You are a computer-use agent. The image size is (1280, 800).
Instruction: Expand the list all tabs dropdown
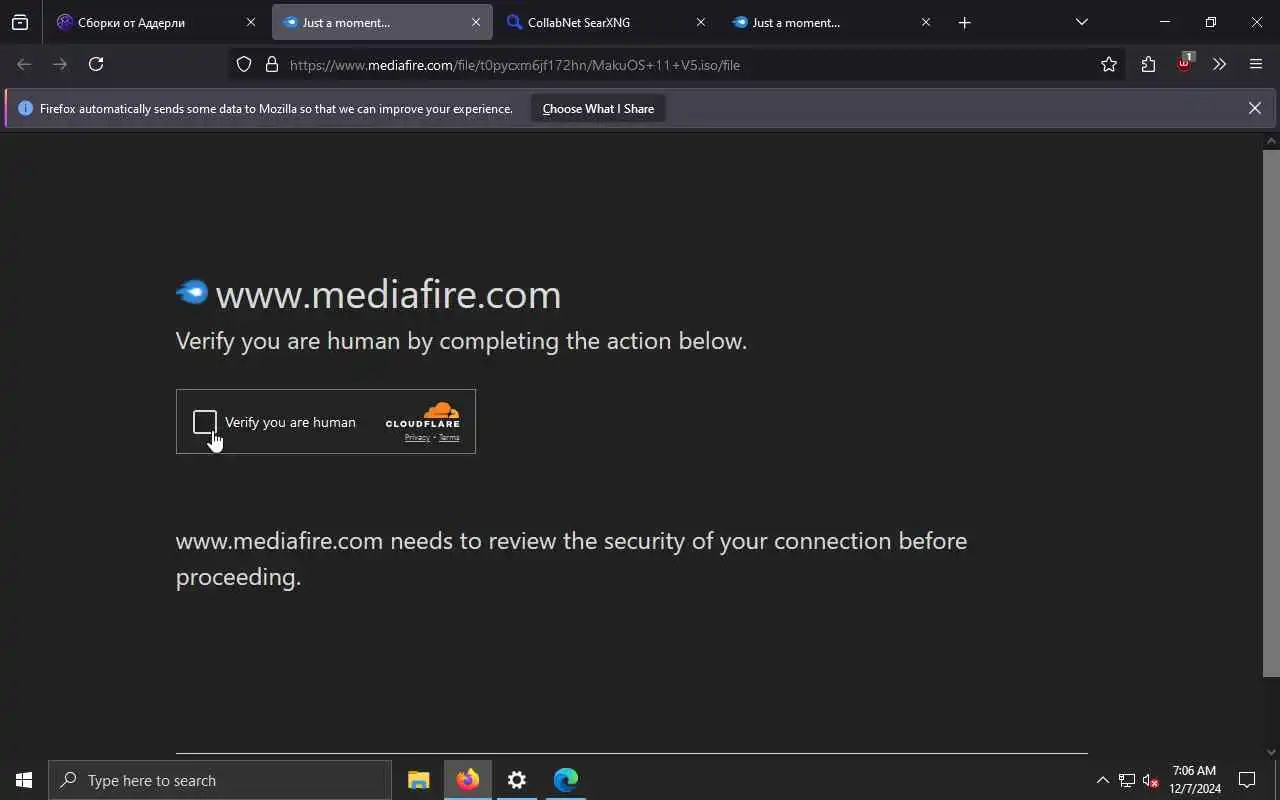coord(1081,22)
